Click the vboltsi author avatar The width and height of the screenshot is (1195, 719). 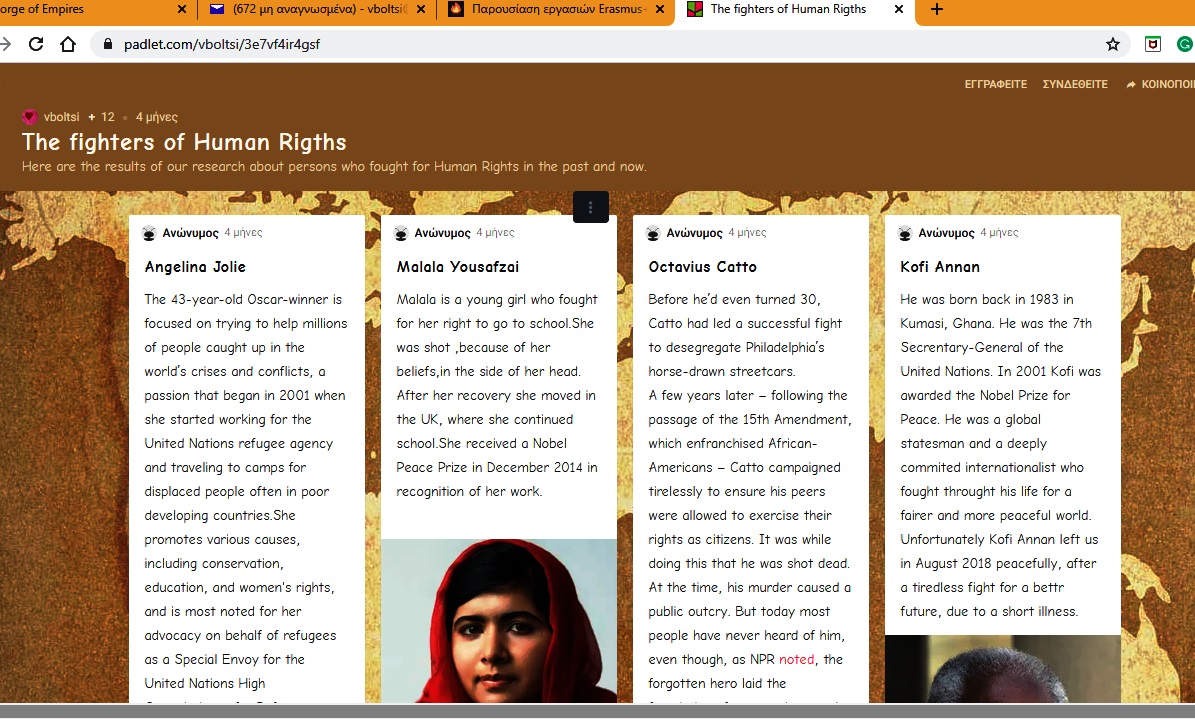pyautogui.click(x=29, y=117)
